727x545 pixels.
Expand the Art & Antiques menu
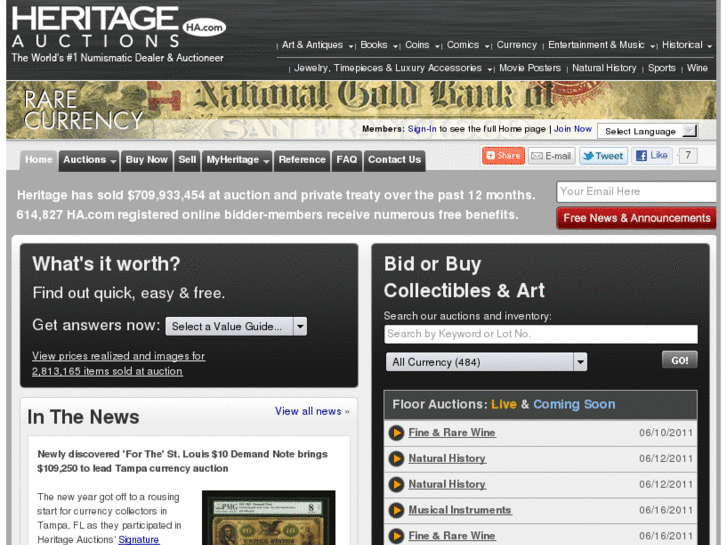pos(318,45)
